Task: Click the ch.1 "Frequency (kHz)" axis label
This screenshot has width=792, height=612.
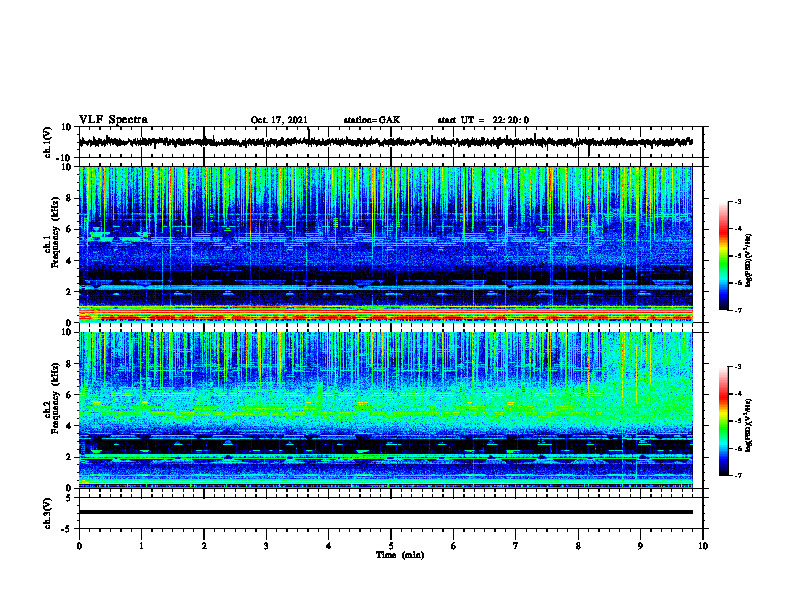Action: (x=55, y=231)
